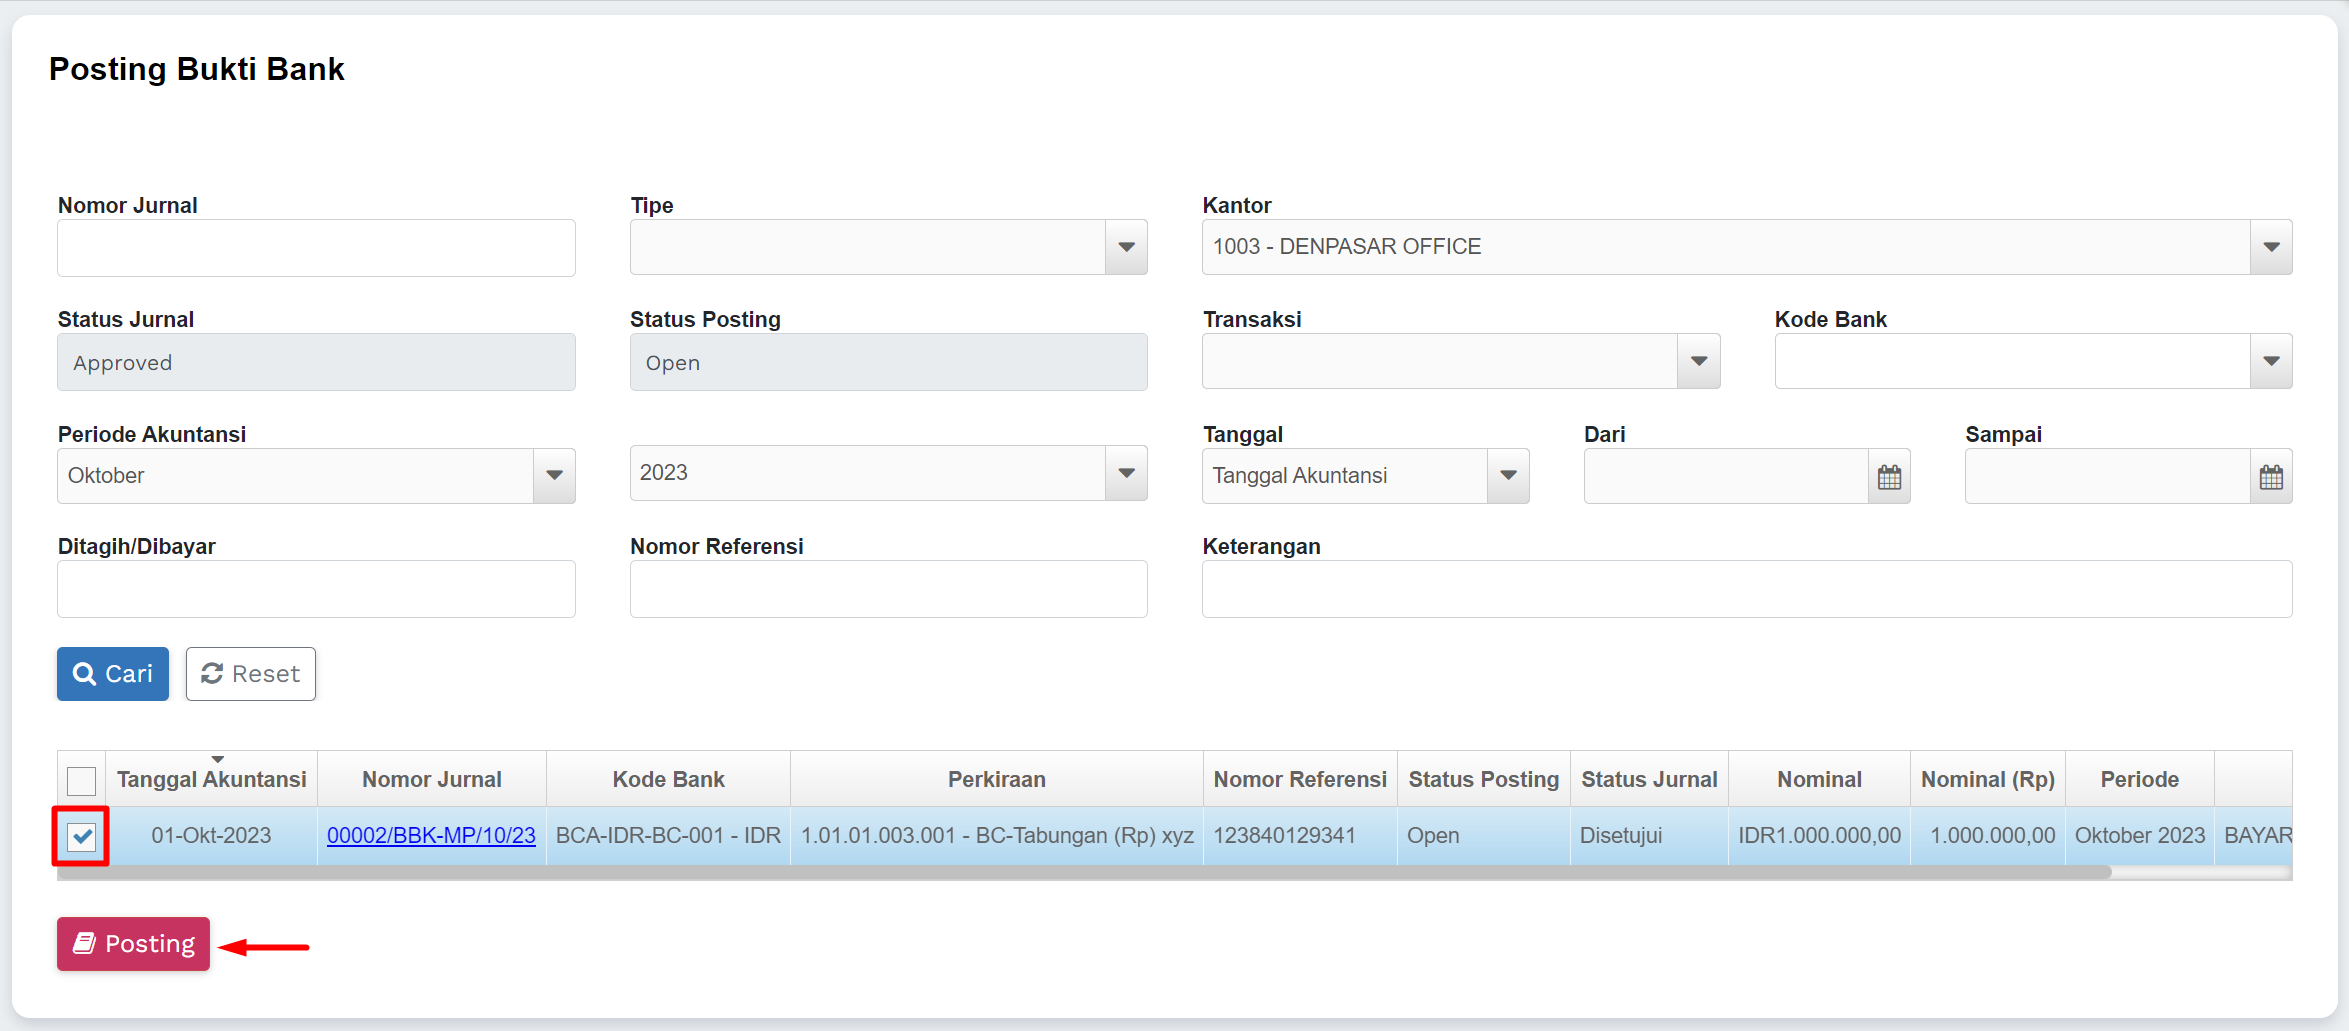Open the Kode Bank dropdown
The width and height of the screenshot is (2349, 1031).
[2270, 361]
